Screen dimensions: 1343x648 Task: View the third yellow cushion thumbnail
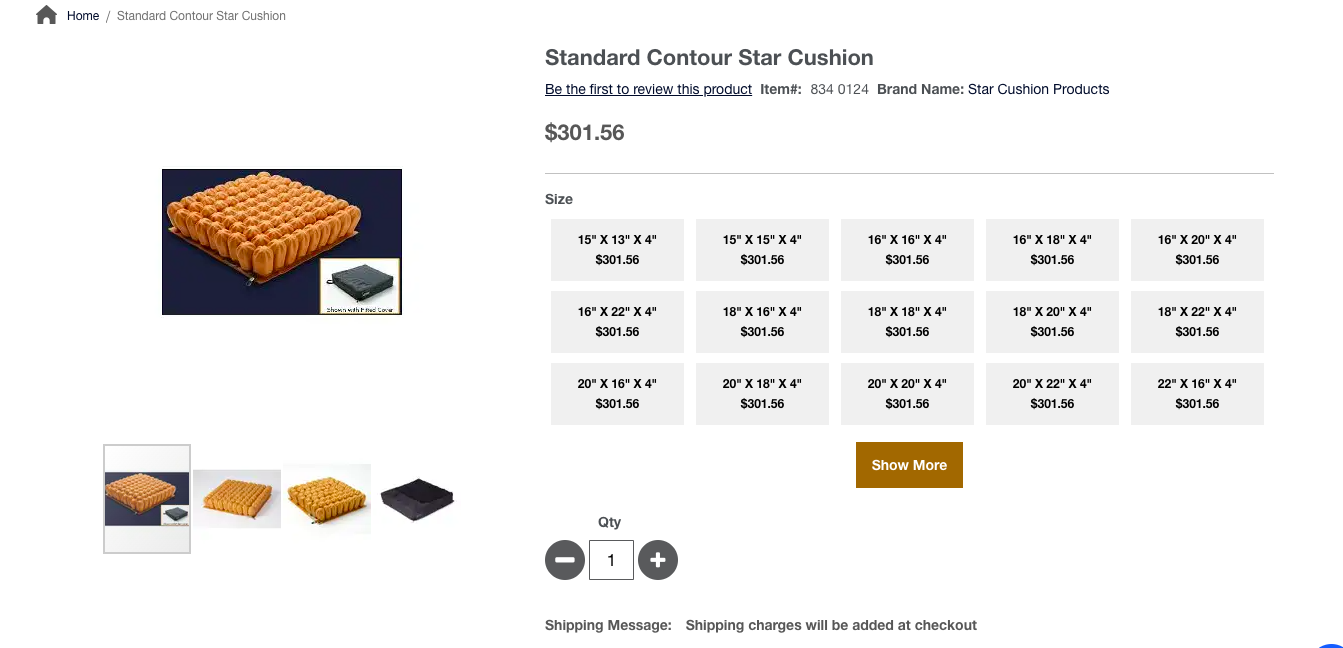click(327, 498)
